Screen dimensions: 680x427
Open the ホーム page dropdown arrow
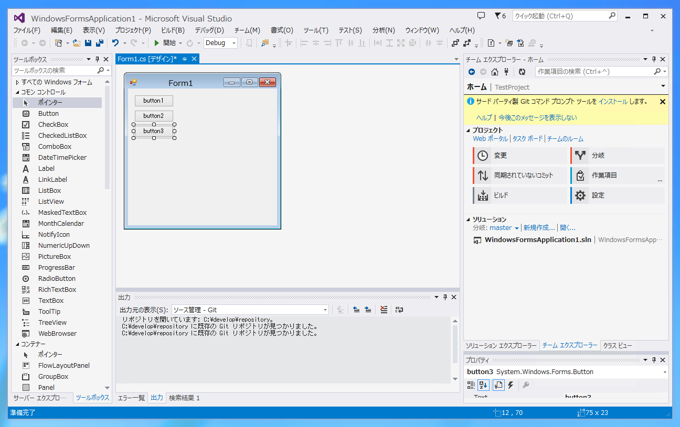663,86
